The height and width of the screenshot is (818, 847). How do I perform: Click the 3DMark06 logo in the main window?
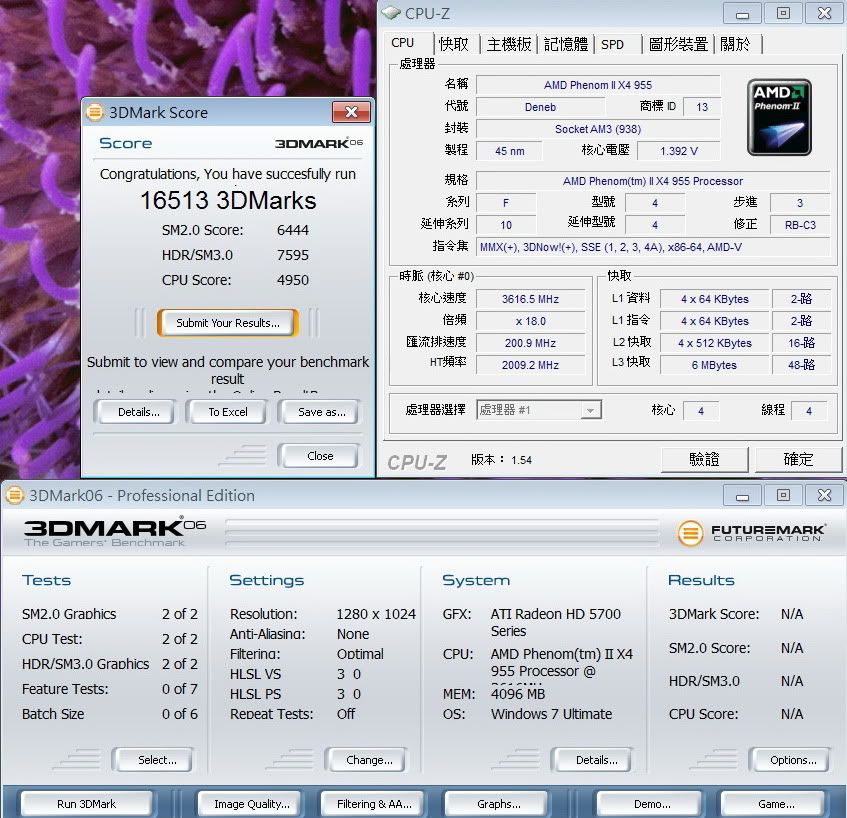(x=114, y=532)
